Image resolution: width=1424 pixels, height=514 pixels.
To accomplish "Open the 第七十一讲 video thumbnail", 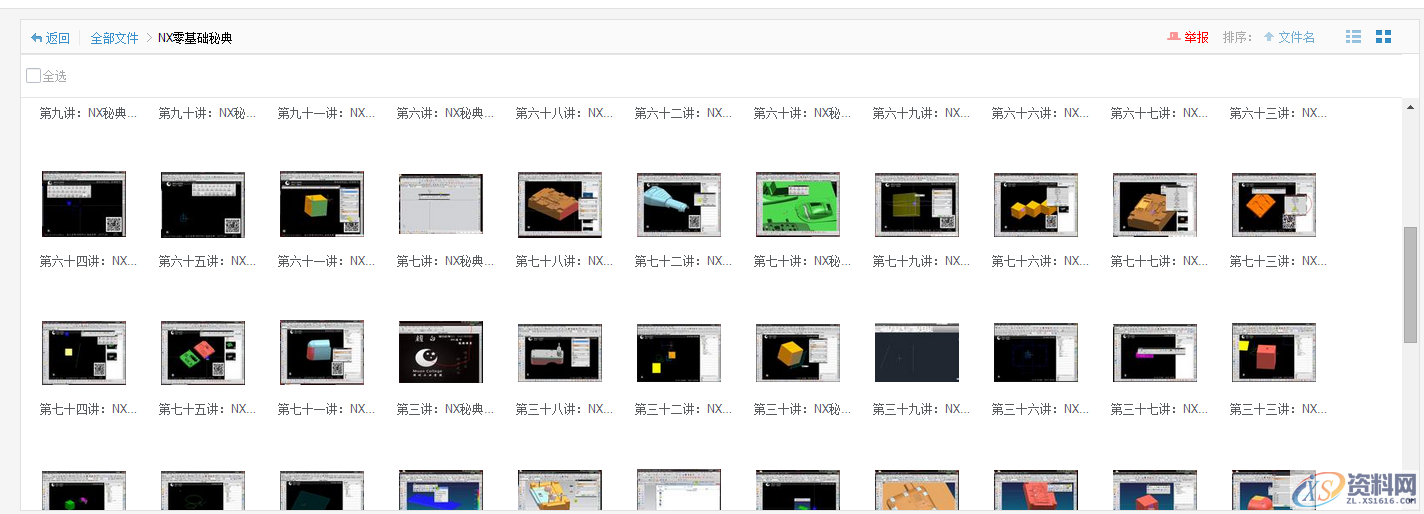I will [322, 353].
